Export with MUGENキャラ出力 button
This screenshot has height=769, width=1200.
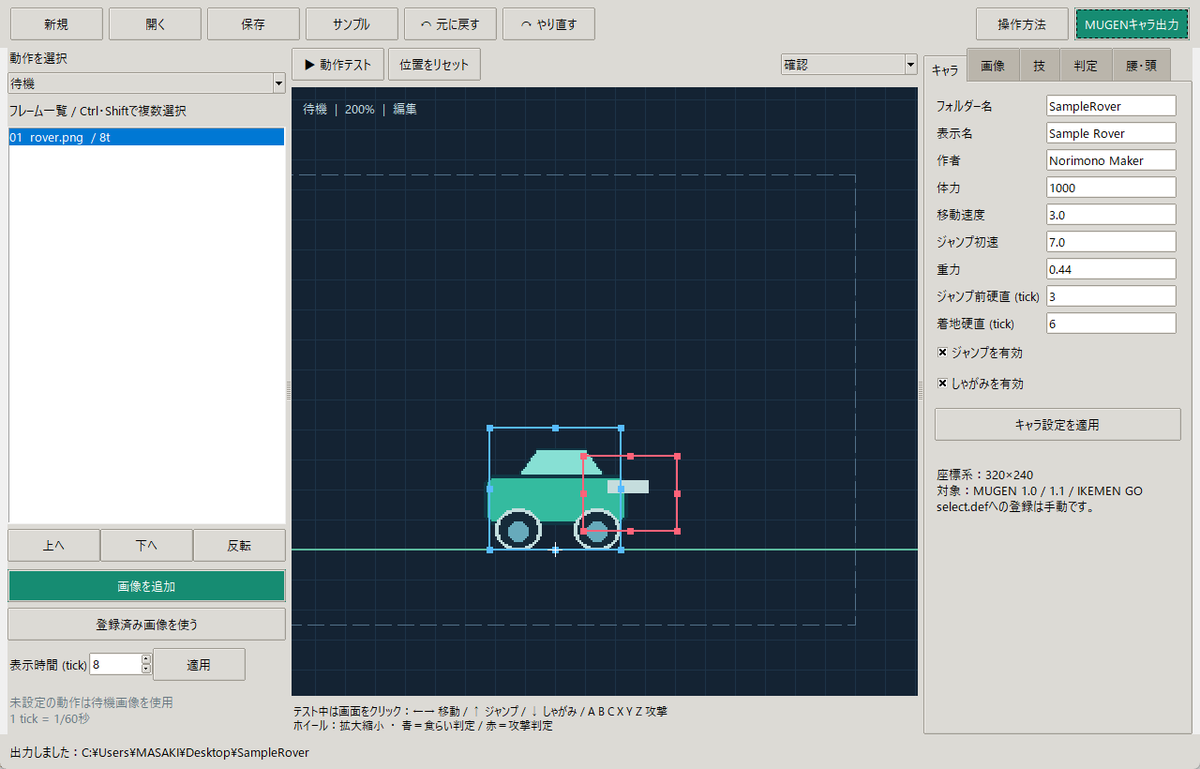point(1132,23)
